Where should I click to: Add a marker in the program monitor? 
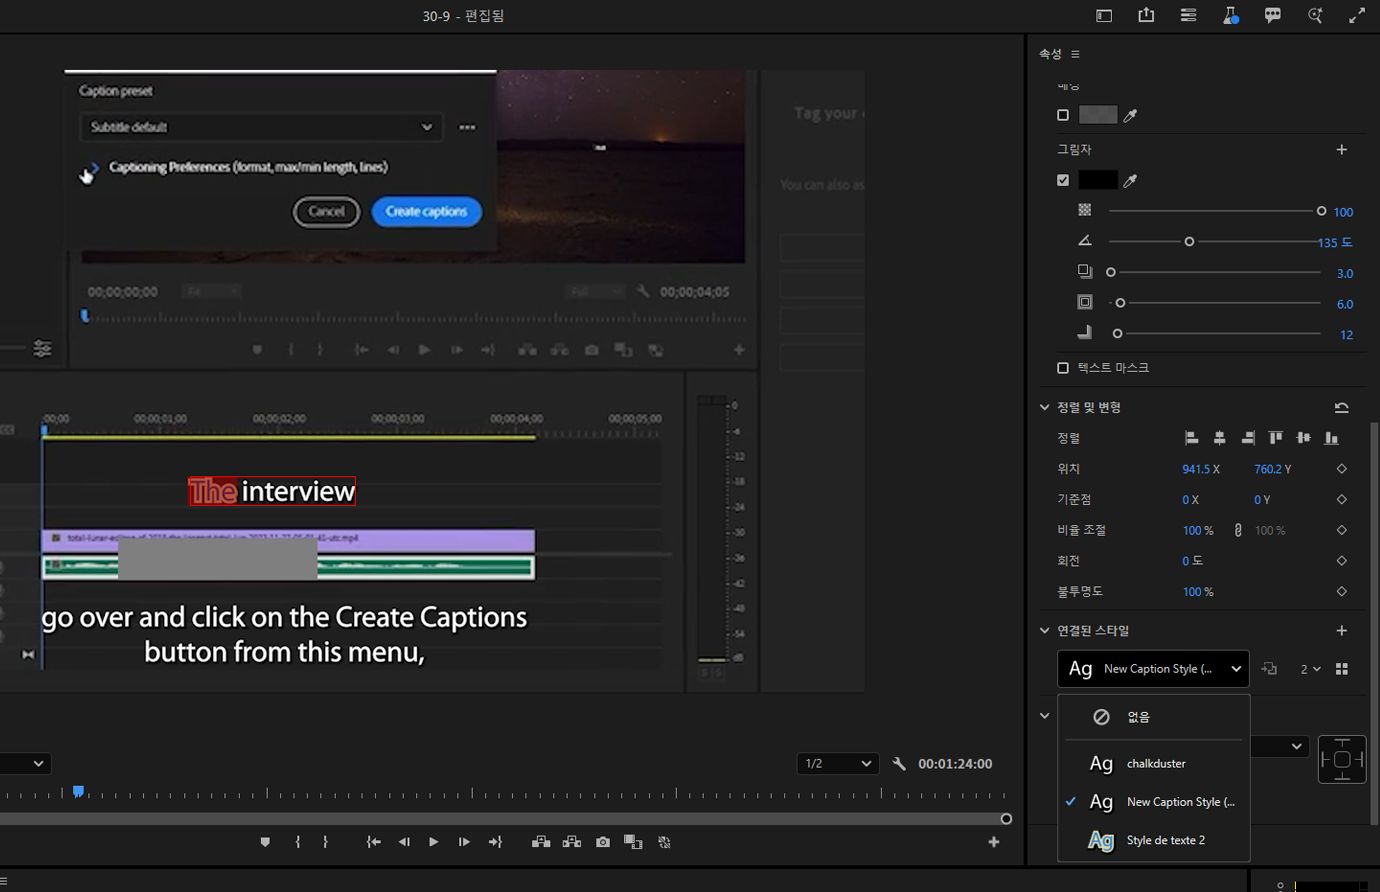pyautogui.click(x=265, y=842)
